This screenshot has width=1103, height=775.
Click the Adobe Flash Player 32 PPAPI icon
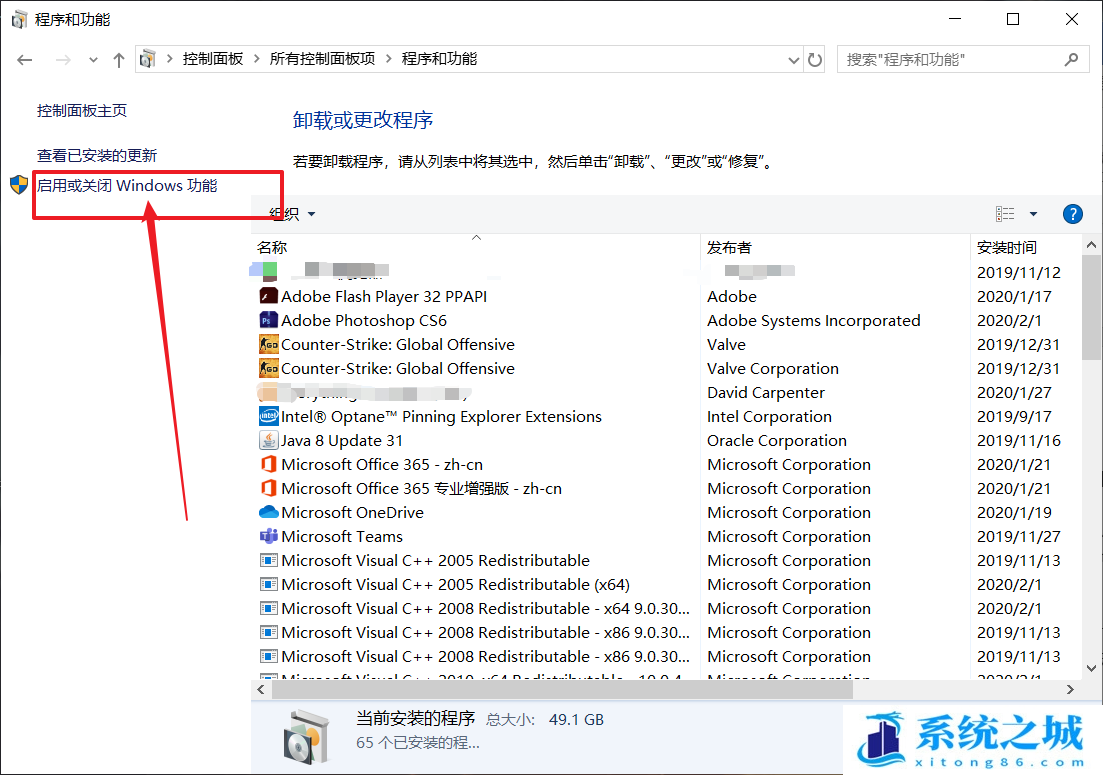pos(269,296)
